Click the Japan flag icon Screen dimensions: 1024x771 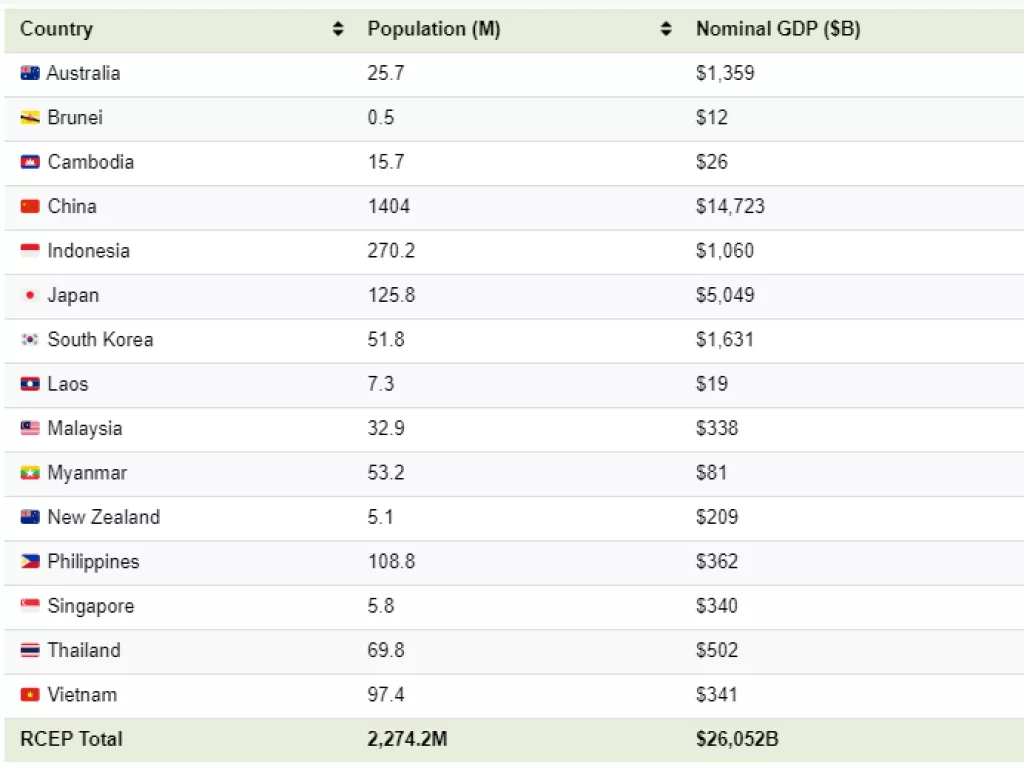[x=30, y=295]
